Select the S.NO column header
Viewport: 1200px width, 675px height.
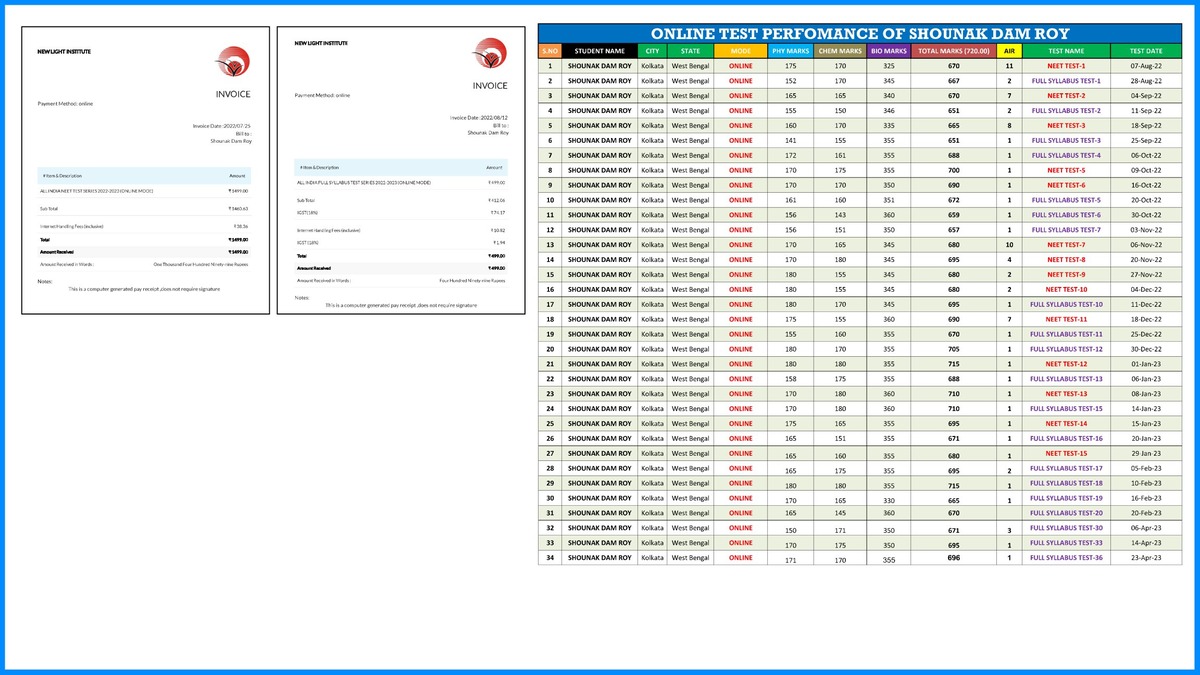(549, 51)
